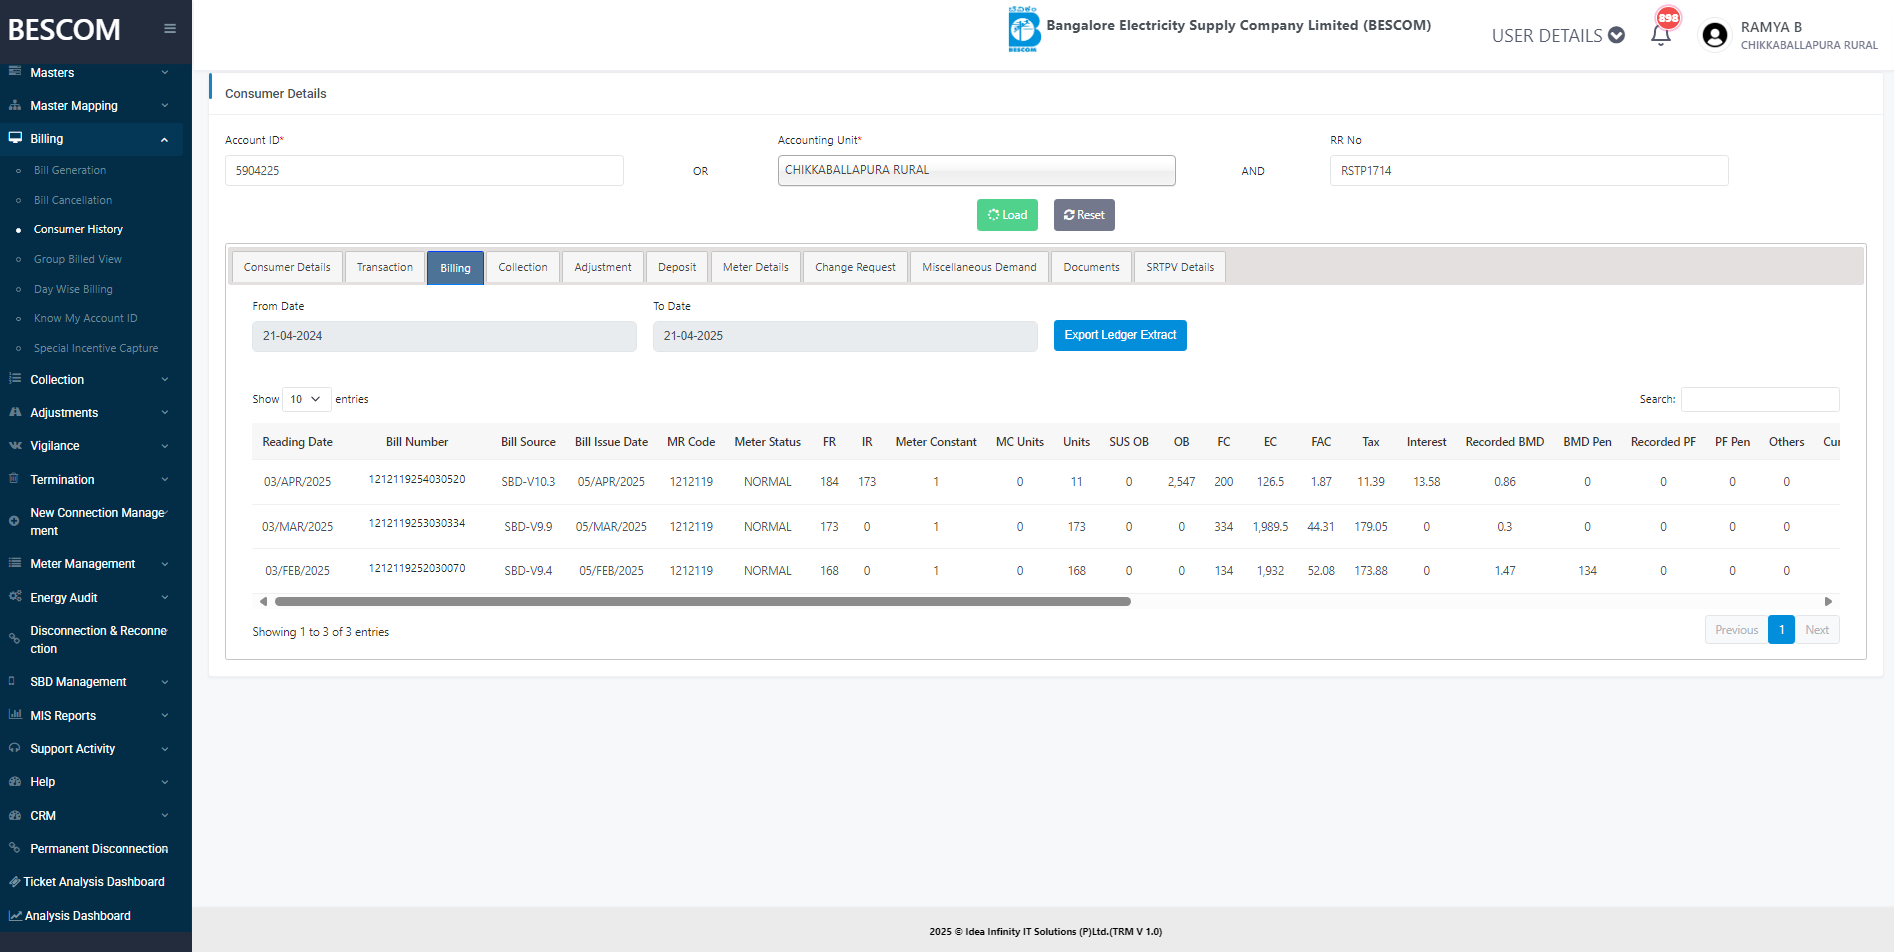Click the Termination sidebar icon

point(14,479)
